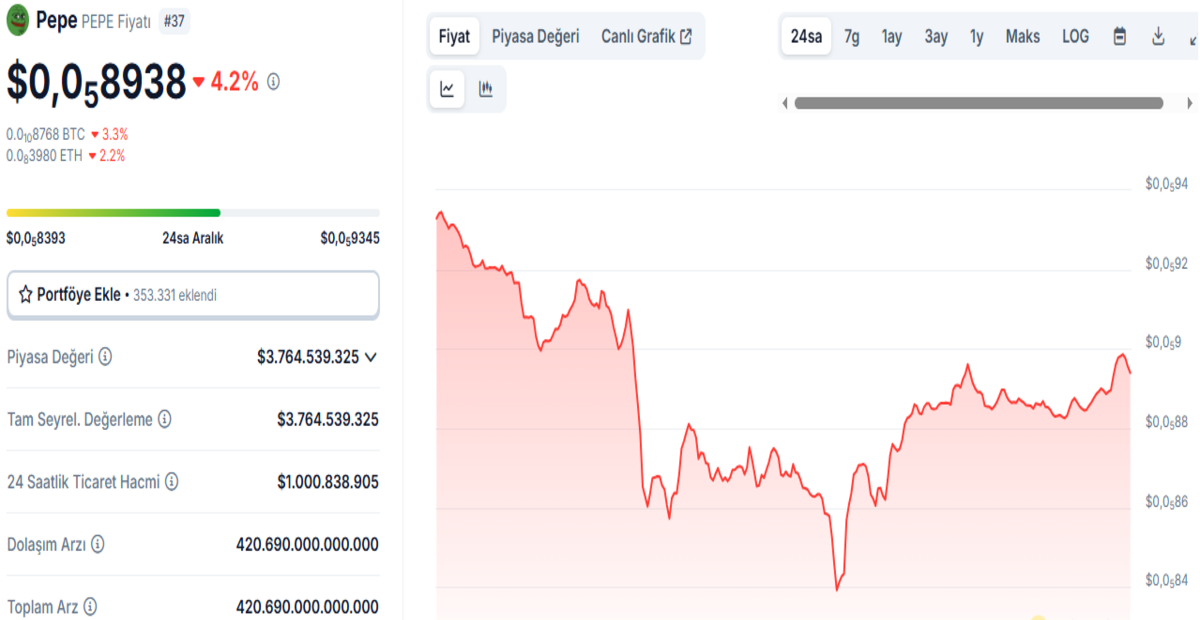This screenshot has height=620, width=1200.
Task: Click the left arrow of chart scrollbar
Action: 785,103
